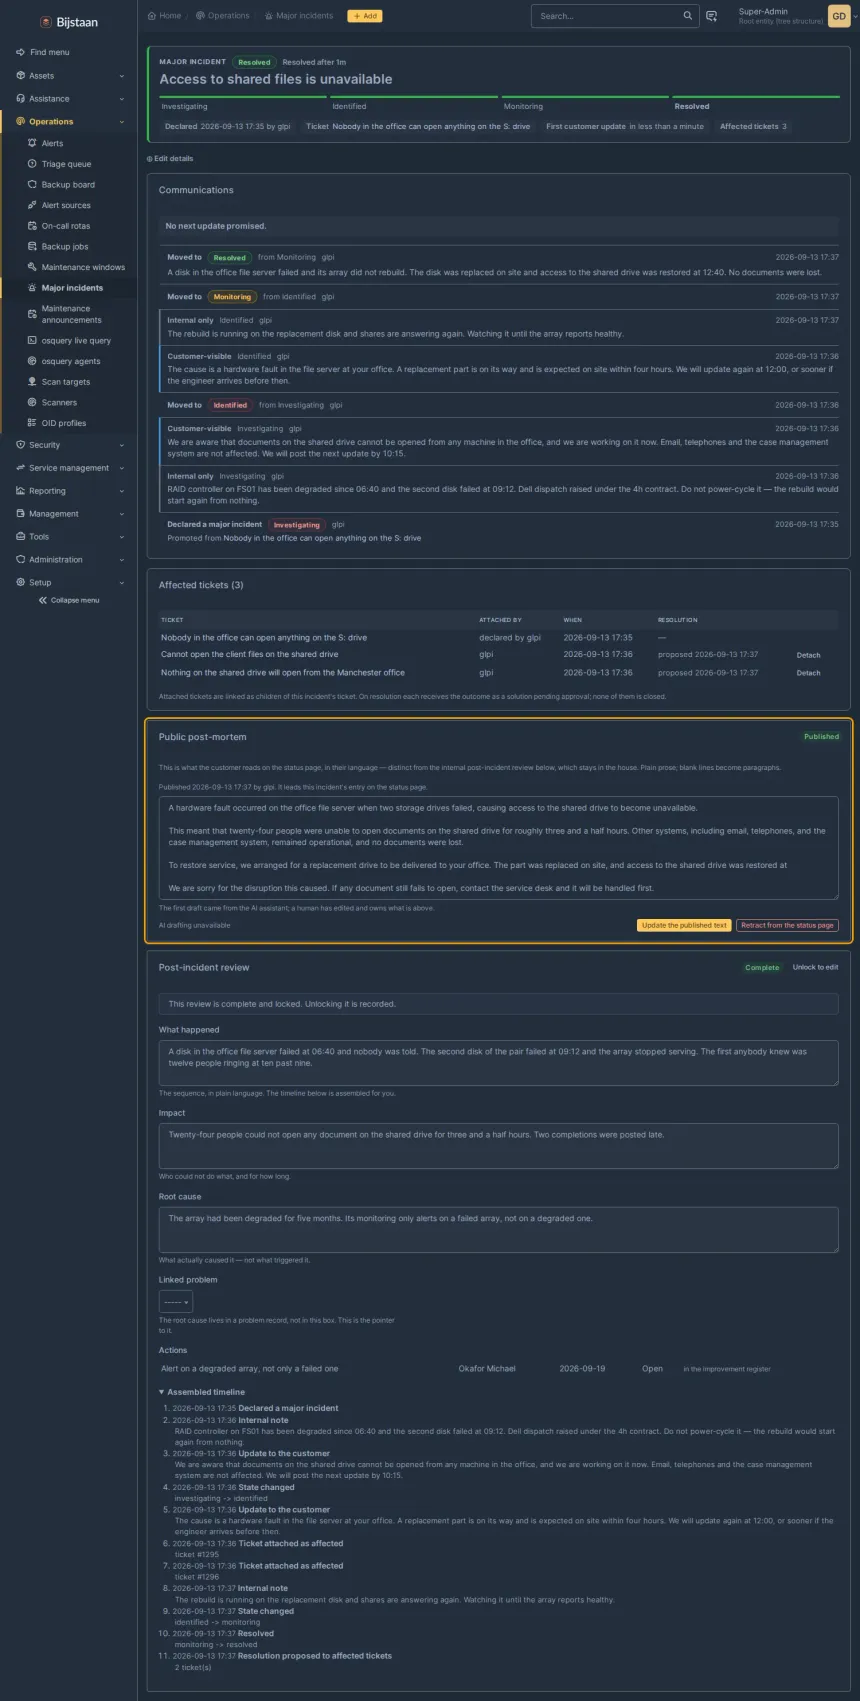Expand the Reporting menu chevron
Screen dimensions: 860x1701
(x=122, y=491)
